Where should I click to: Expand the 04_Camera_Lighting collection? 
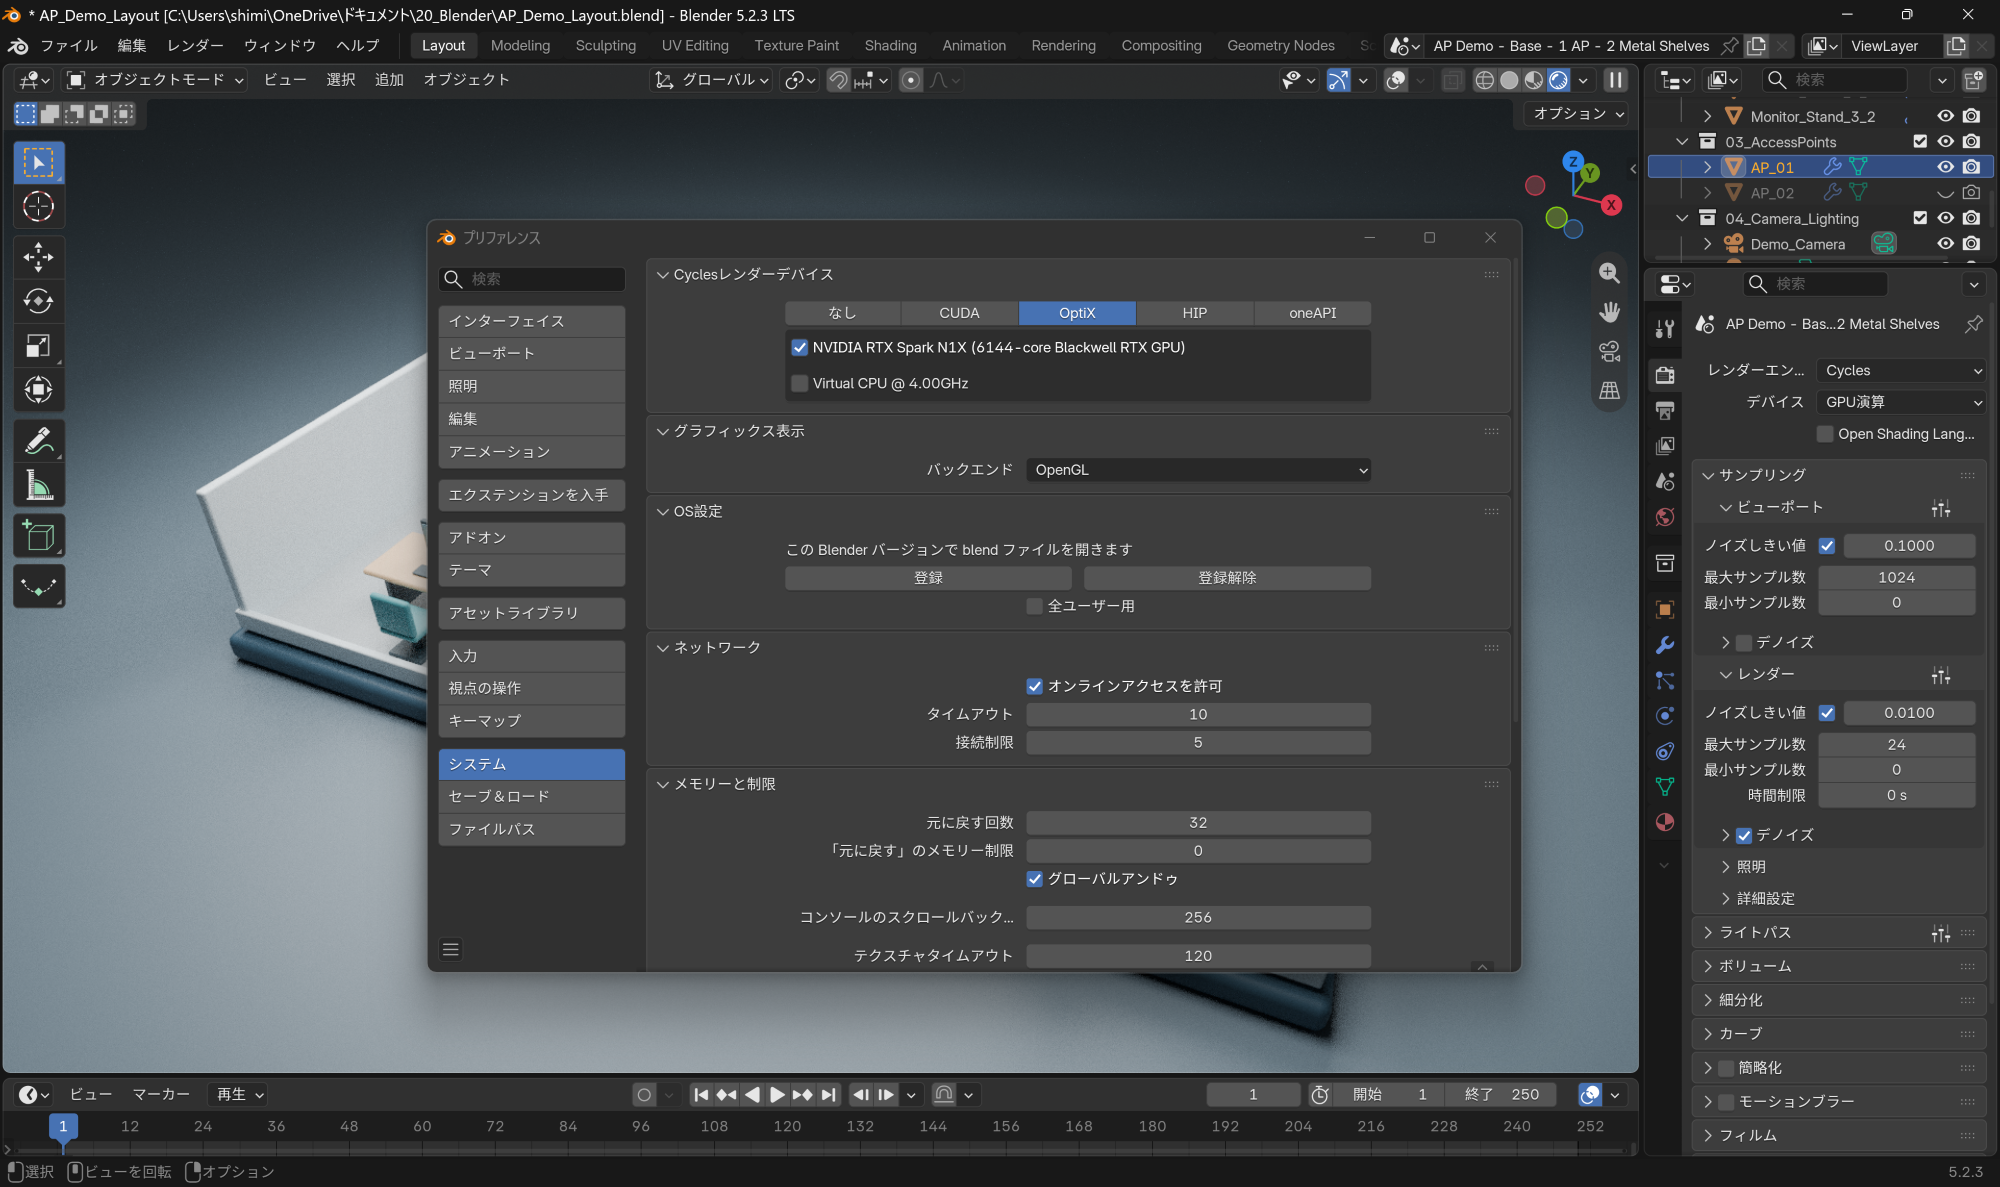(1682, 218)
